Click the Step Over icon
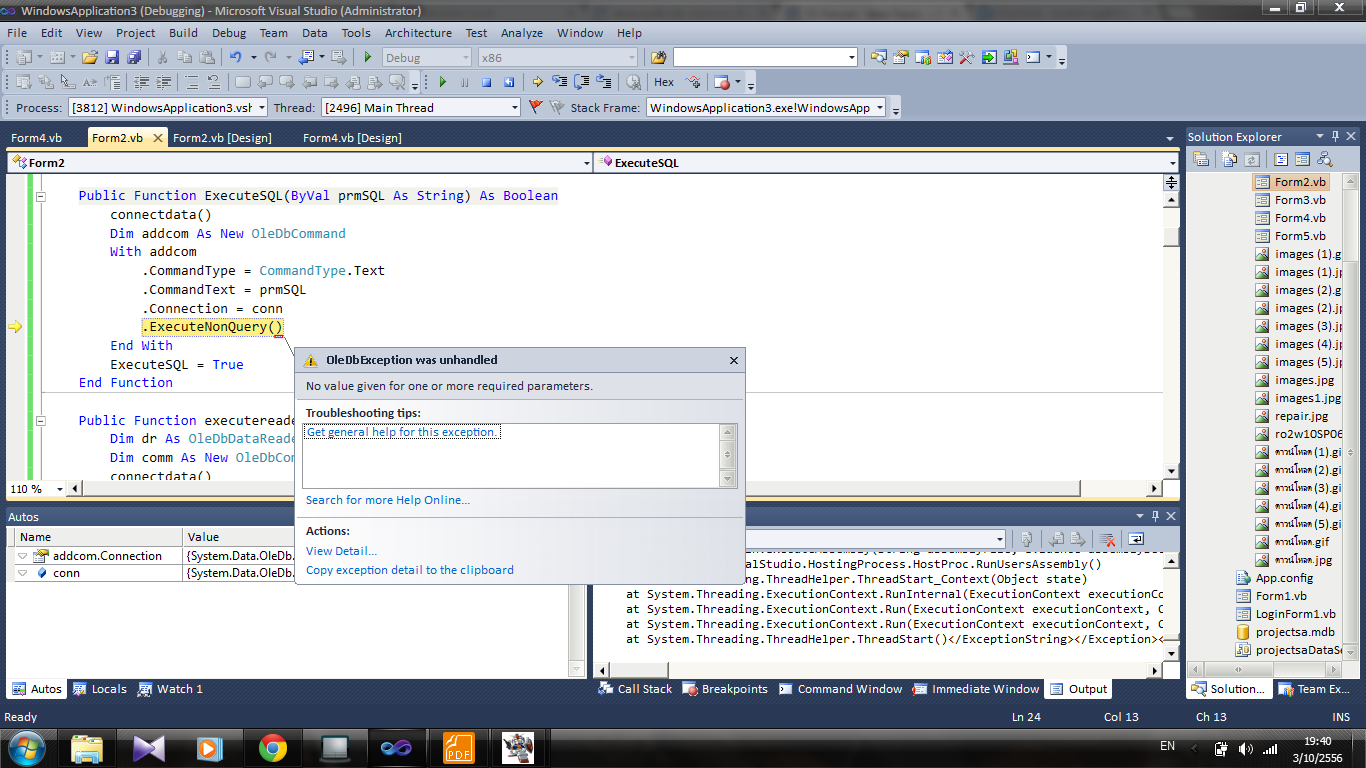Image resolution: width=1366 pixels, height=768 pixels. click(x=582, y=82)
